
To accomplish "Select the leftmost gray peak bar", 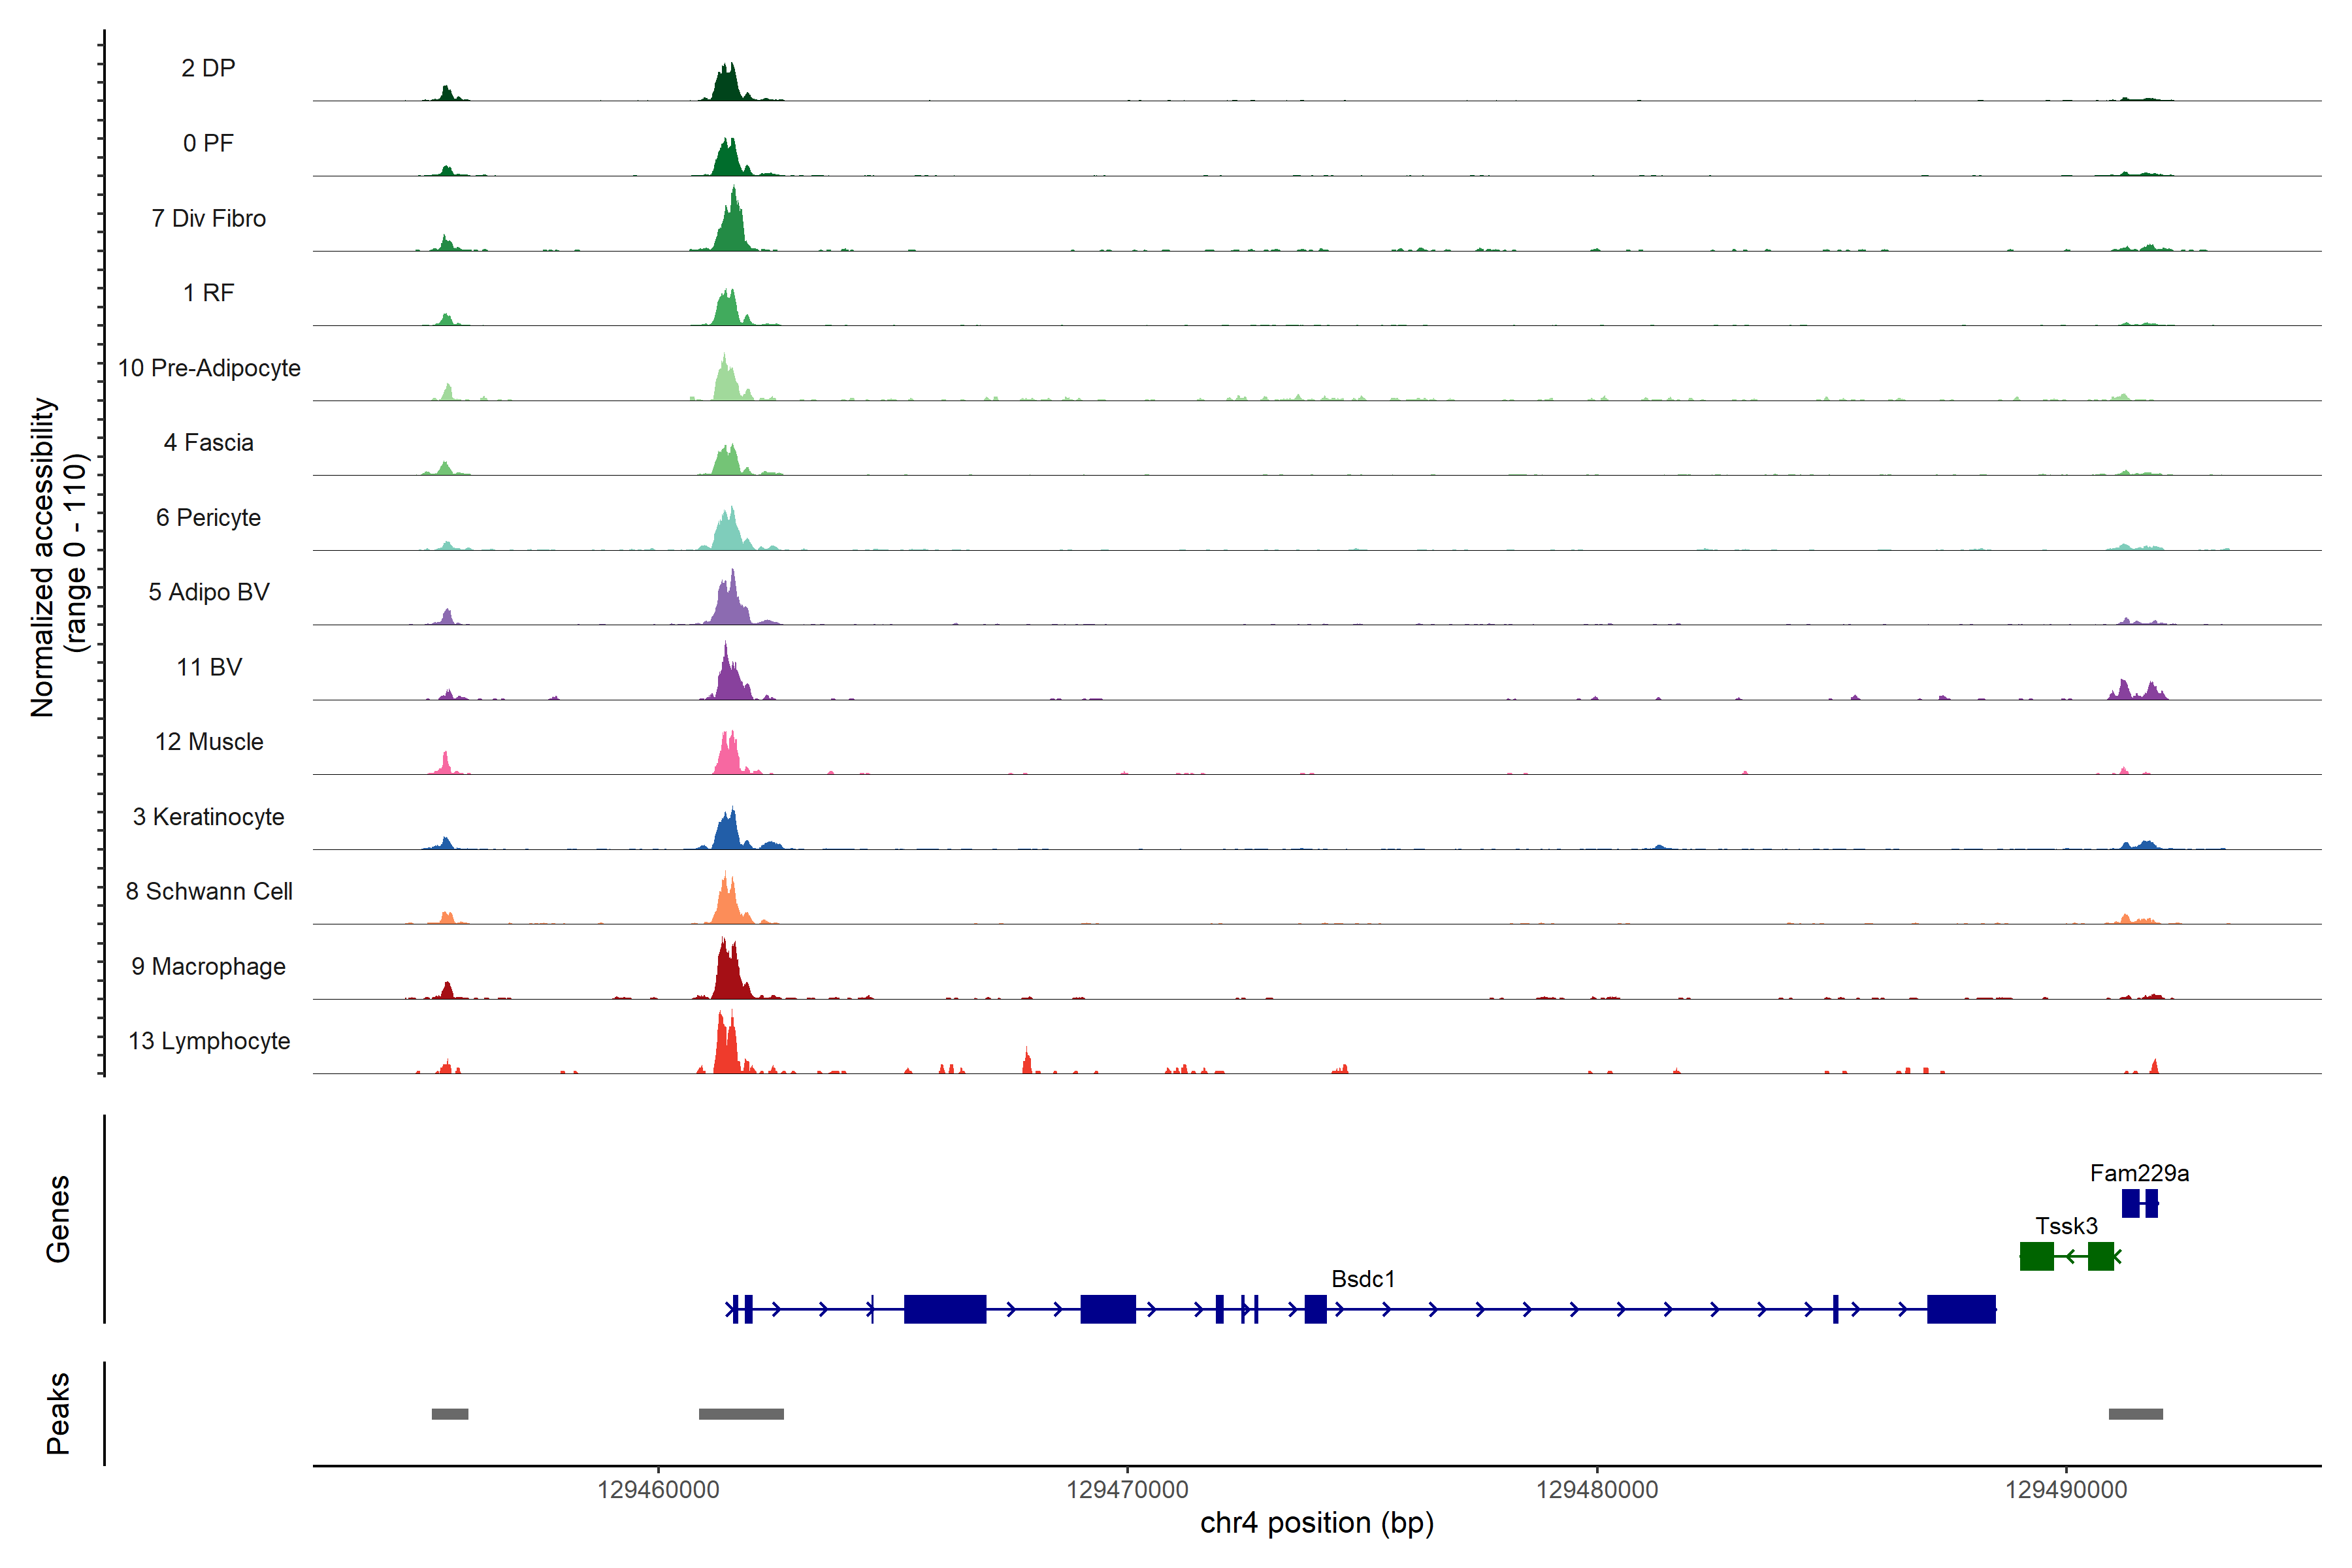I will pos(450,1414).
